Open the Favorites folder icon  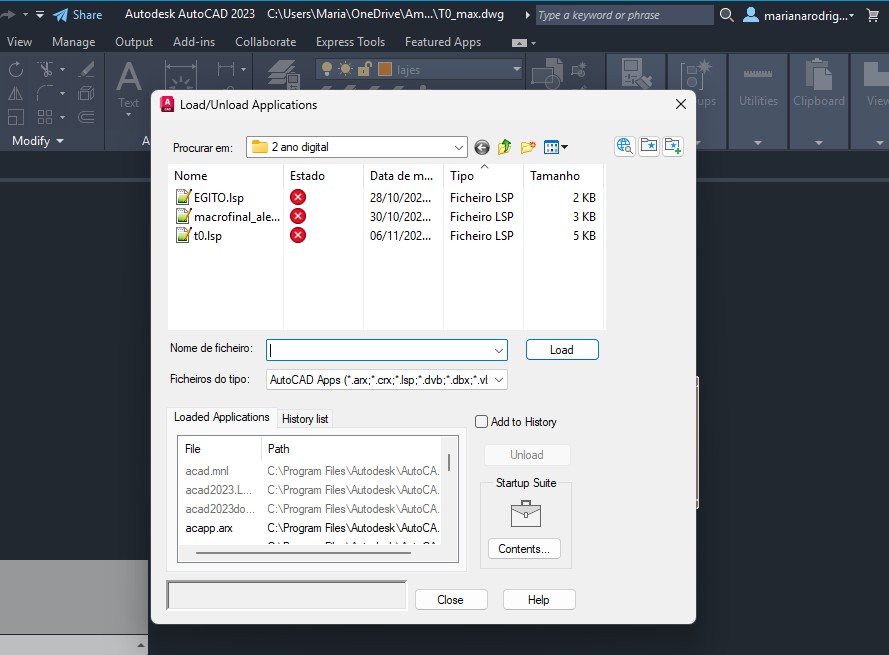(x=649, y=146)
